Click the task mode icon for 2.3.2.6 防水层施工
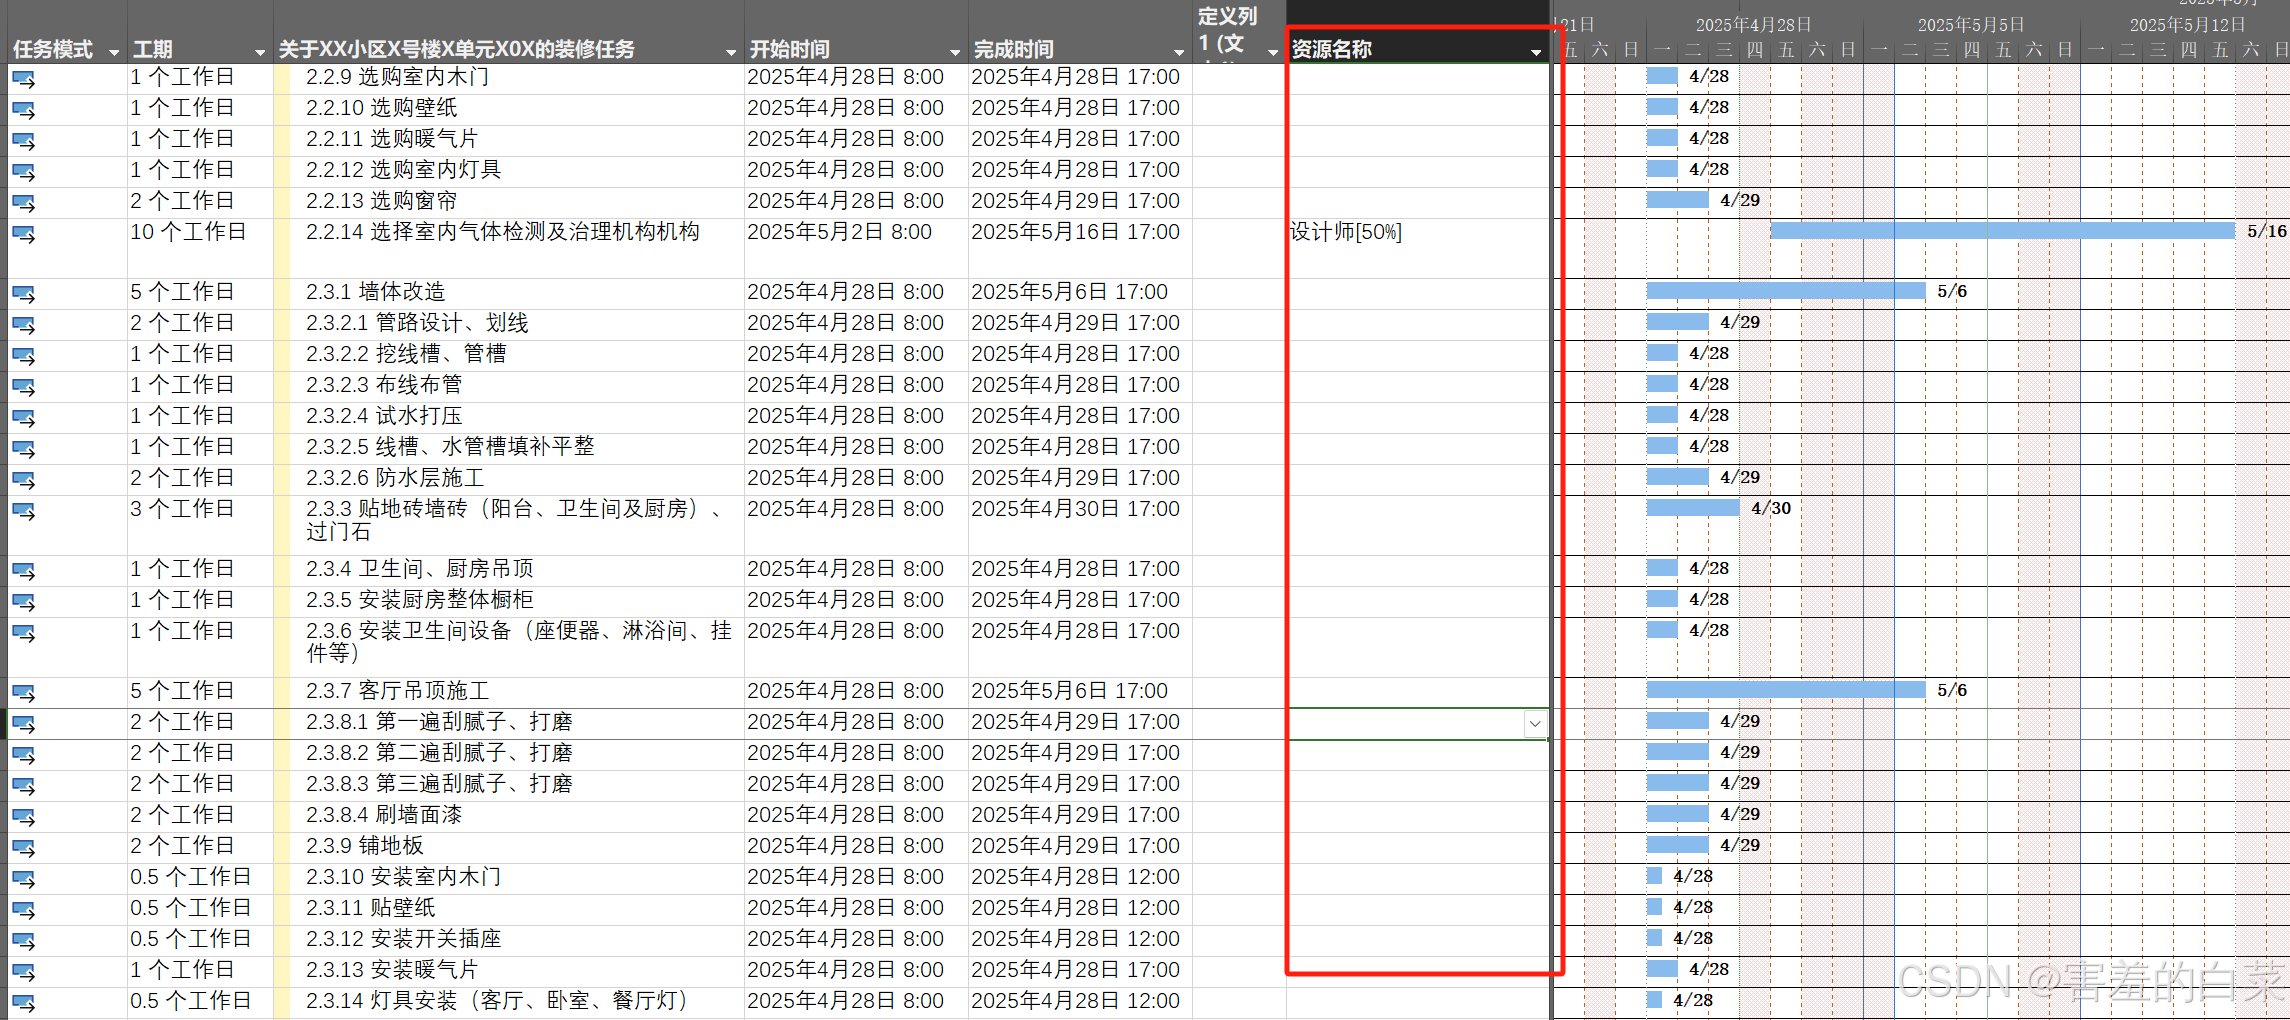The width and height of the screenshot is (2290, 1020). [24, 479]
